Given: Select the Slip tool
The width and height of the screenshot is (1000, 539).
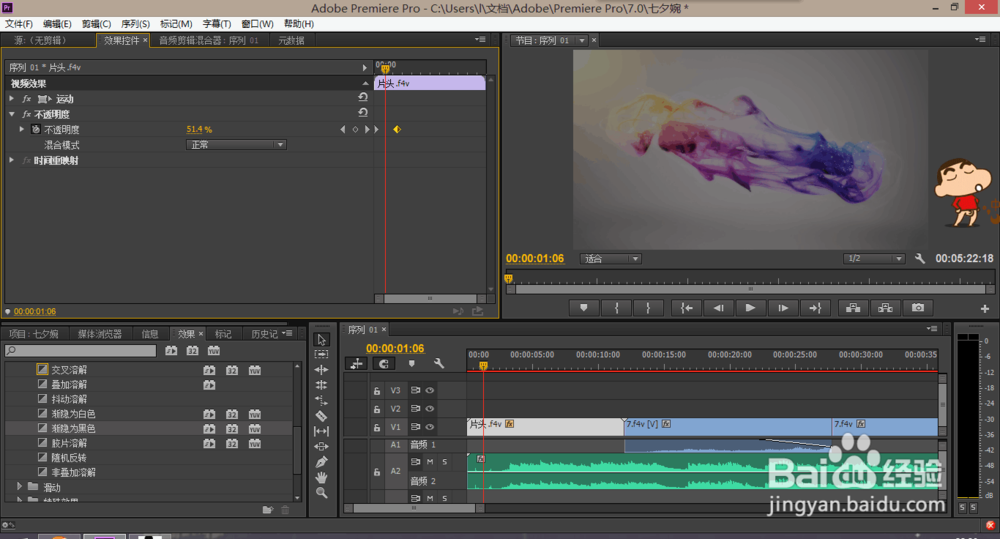Looking at the screenshot, I should [321, 431].
